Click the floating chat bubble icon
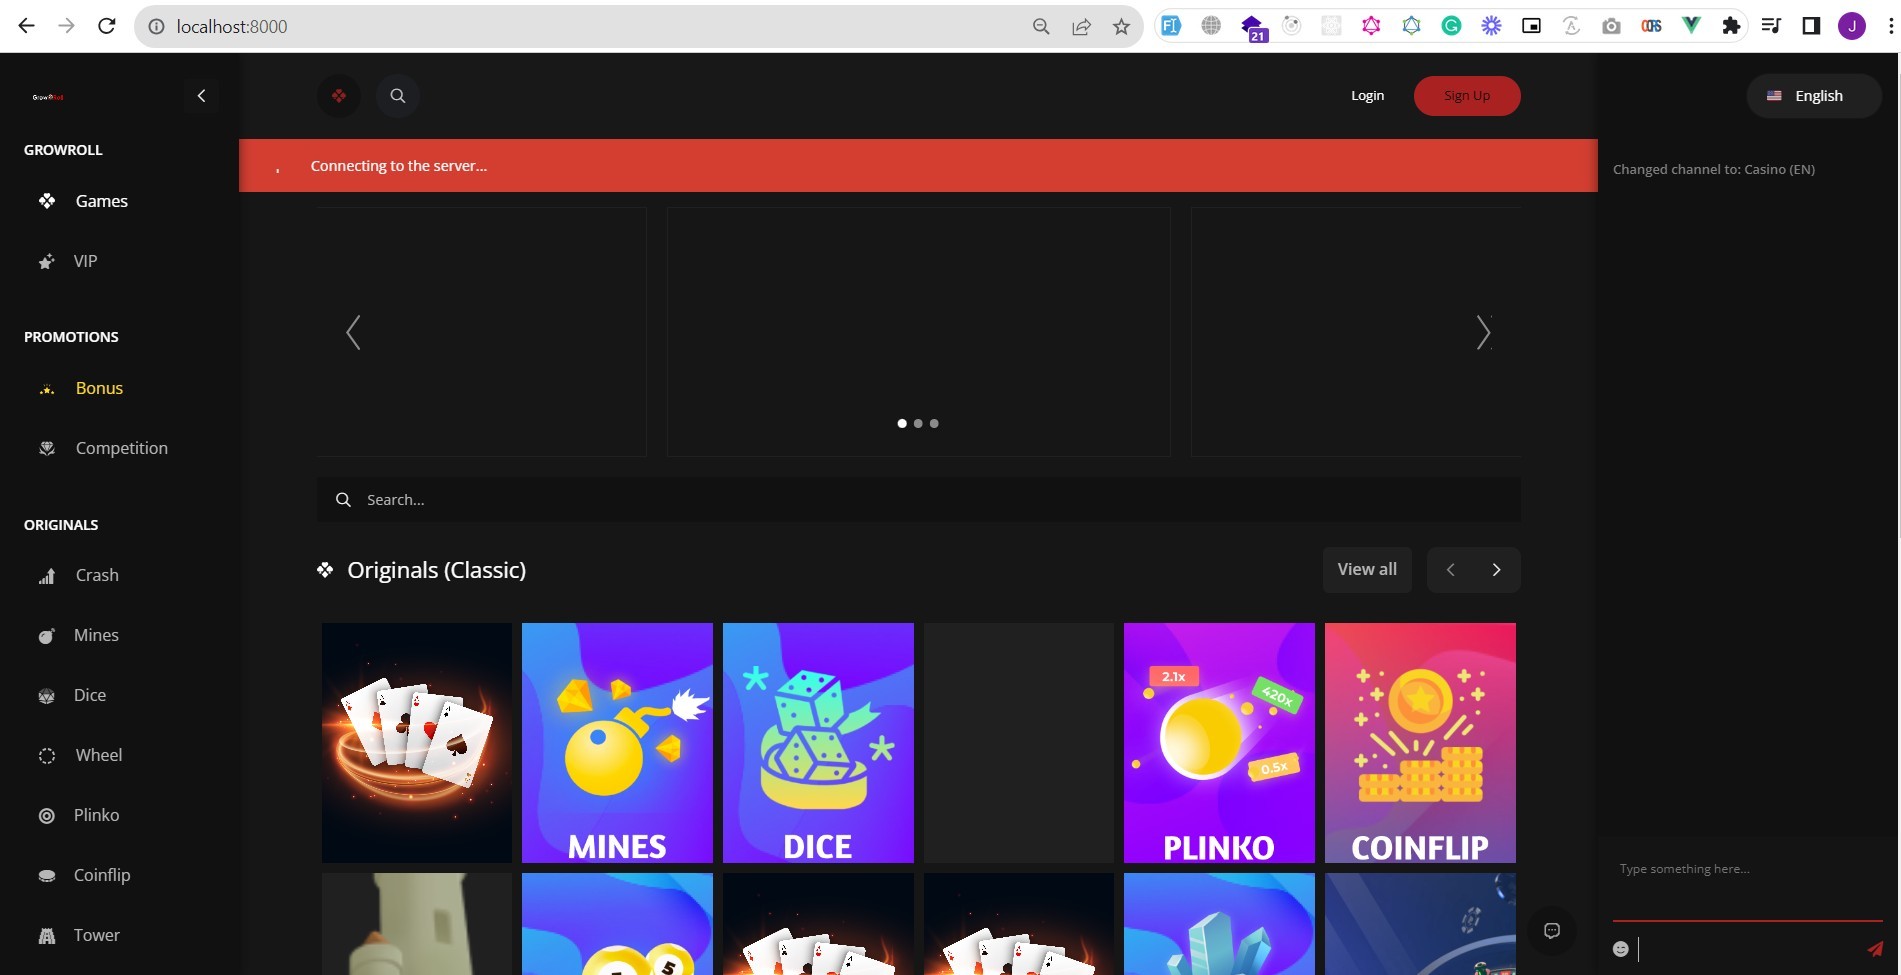The image size is (1901, 975). [x=1552, y=931]
